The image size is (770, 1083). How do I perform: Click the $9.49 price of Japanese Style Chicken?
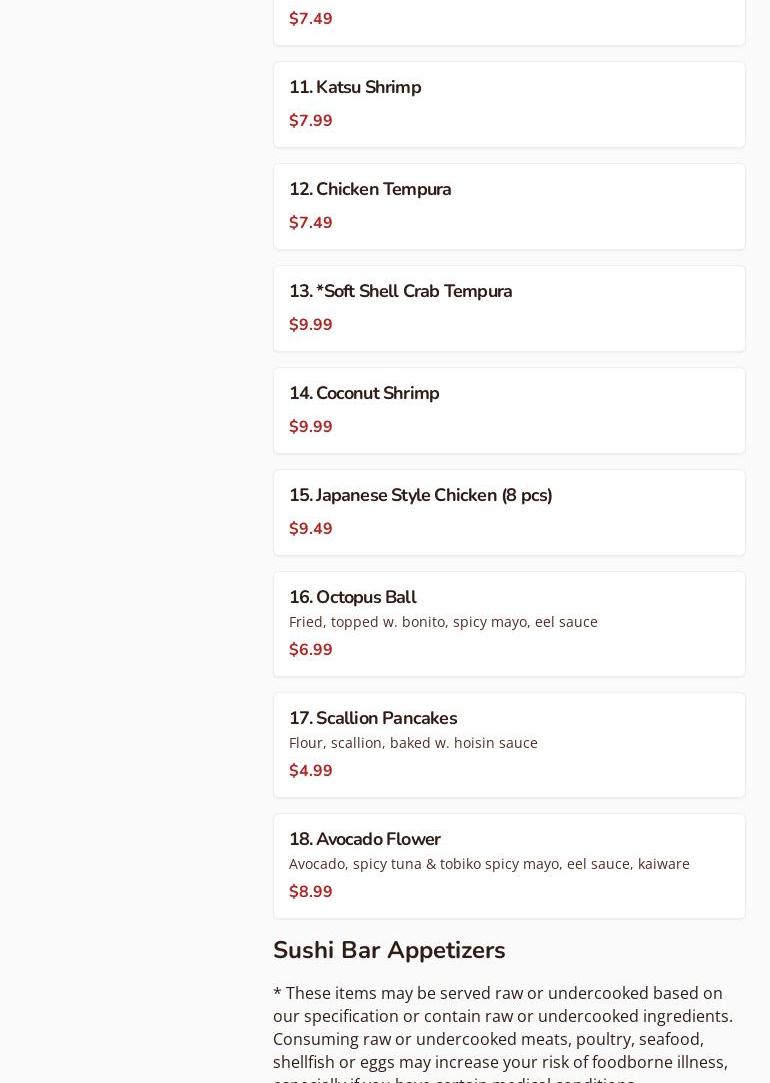point(310,529)
